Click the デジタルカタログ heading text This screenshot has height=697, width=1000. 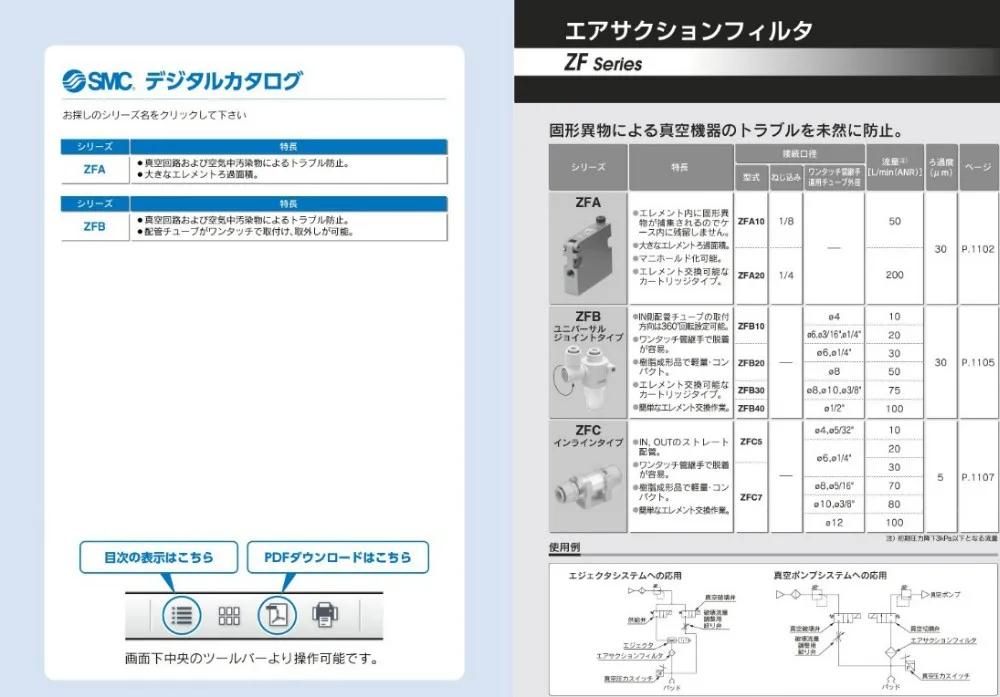(223, 81)
